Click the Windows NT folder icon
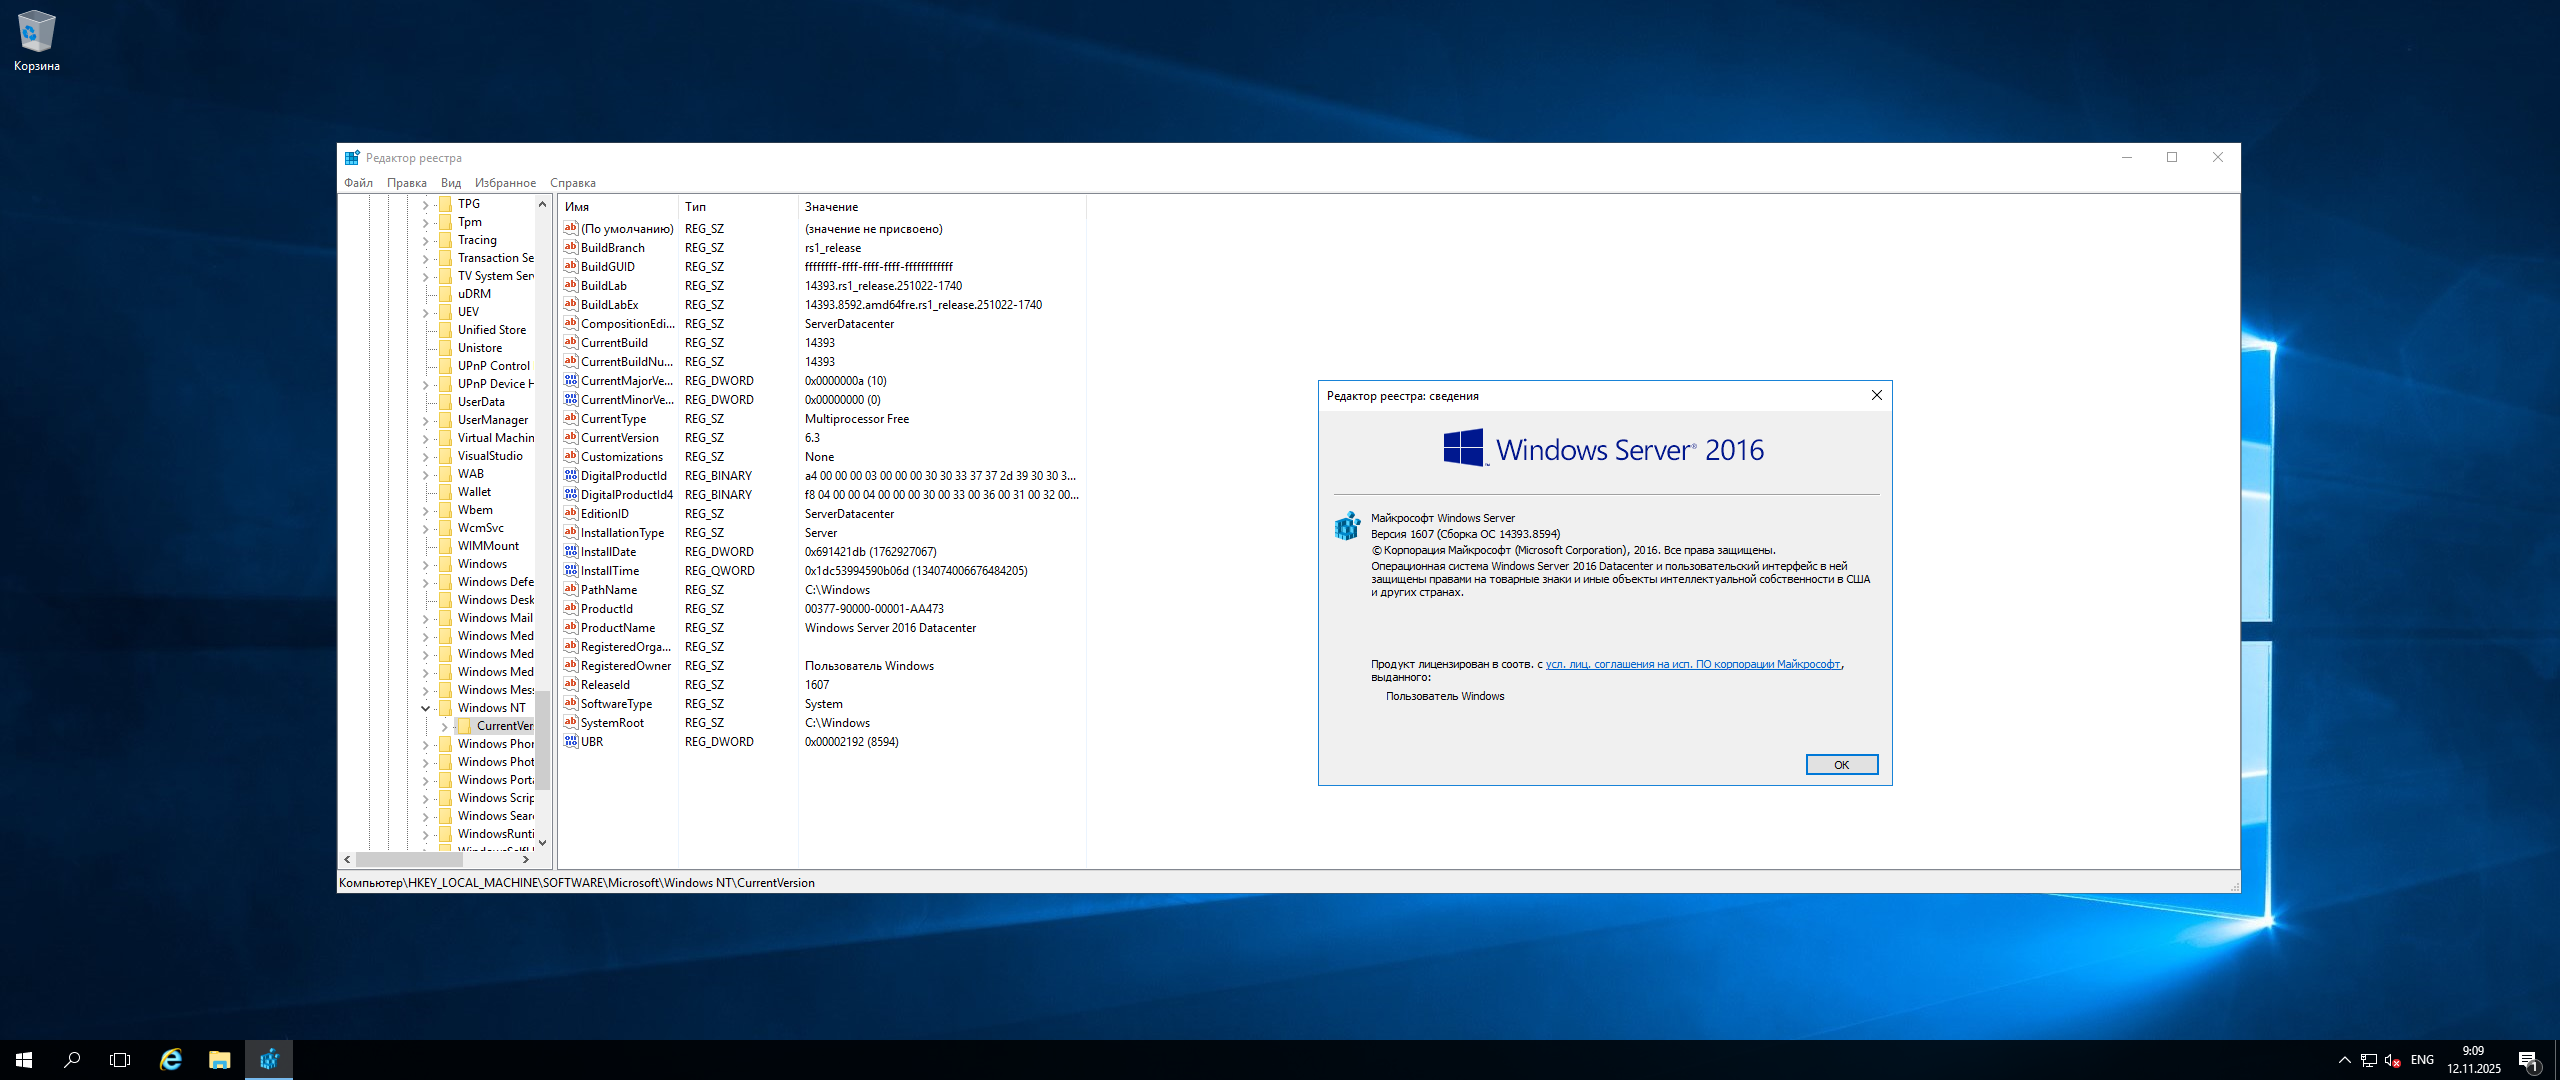Viewport: 2560px width, 1080px height. pyautogui.click(x=446, y=708)
